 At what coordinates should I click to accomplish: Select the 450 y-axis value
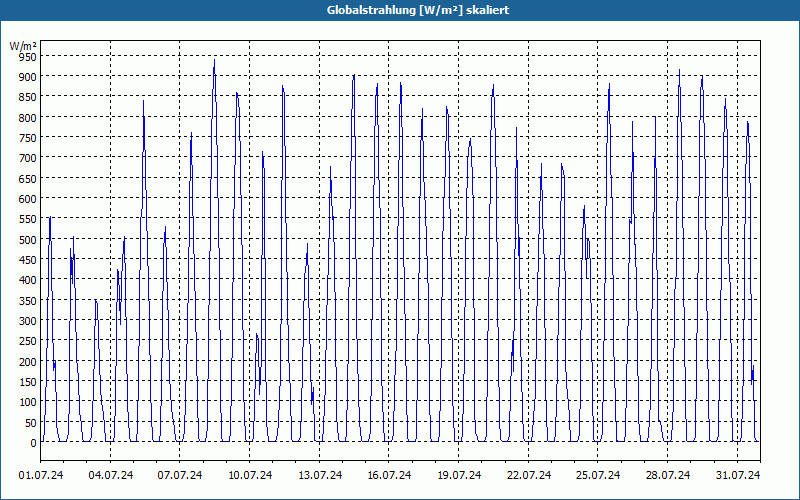(x=28, y=260)
